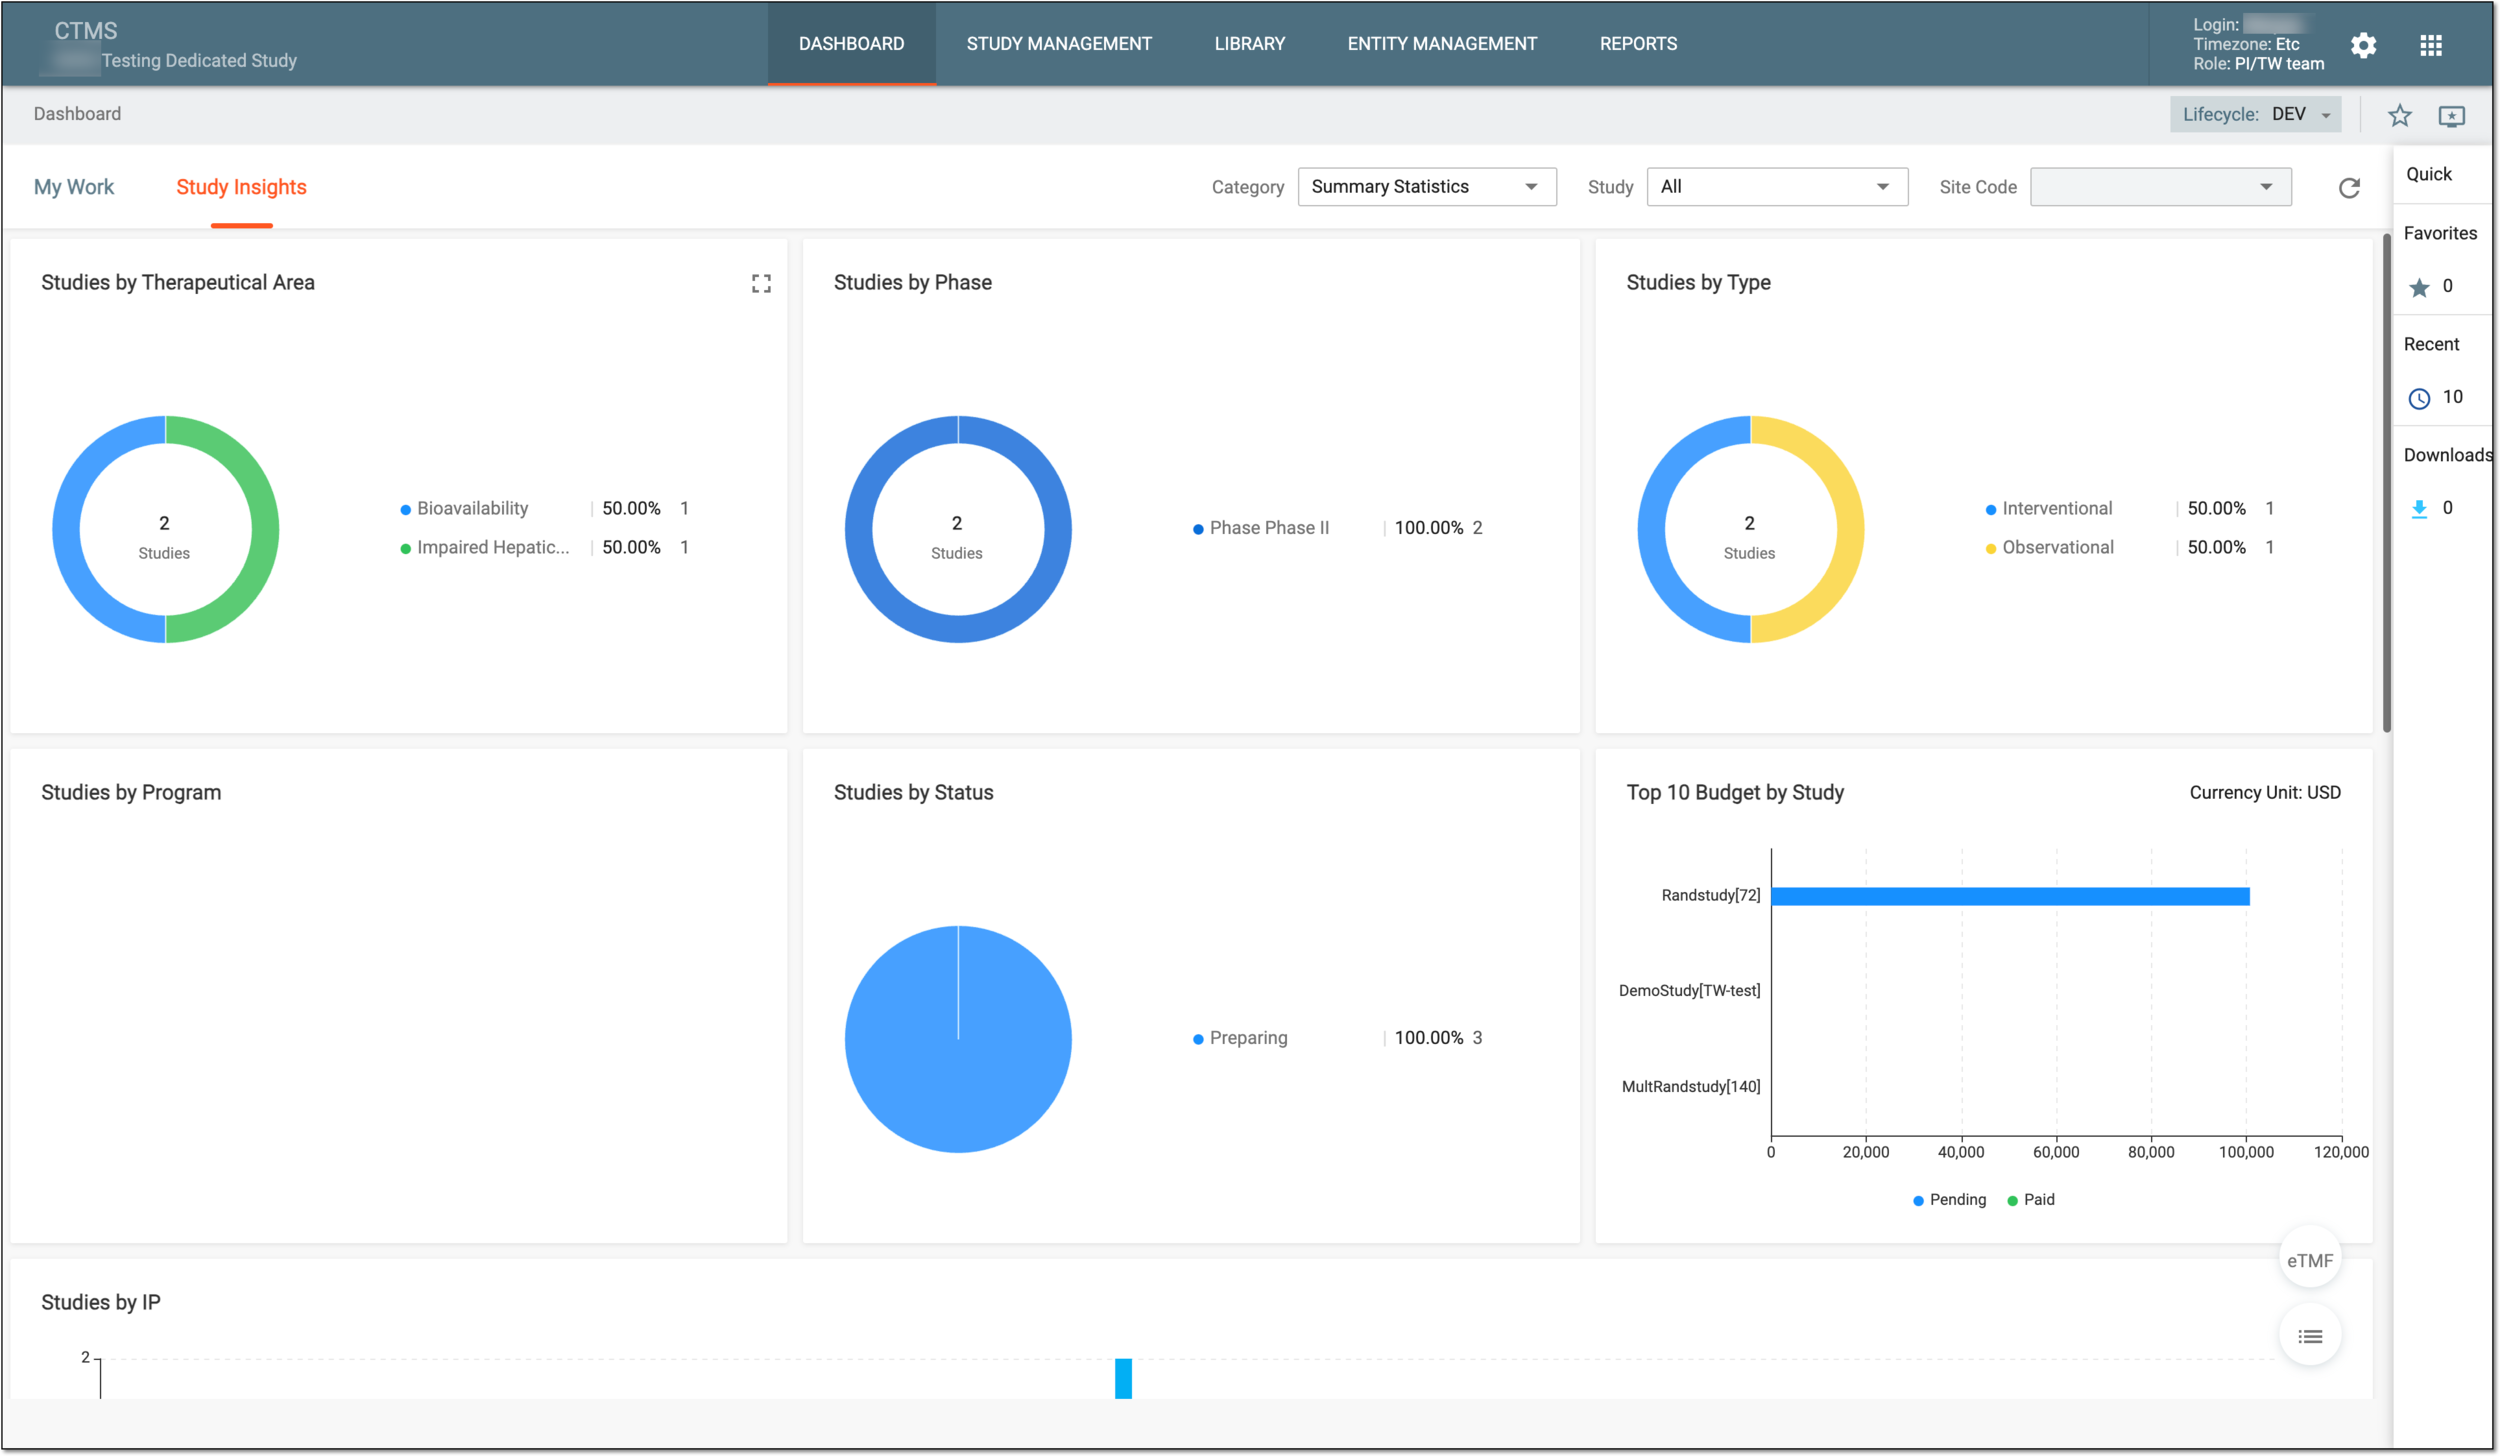Click the Recent clock icon in Quick panel
This screenshot has width=2500, height=1456.
tap(2418, 399)
